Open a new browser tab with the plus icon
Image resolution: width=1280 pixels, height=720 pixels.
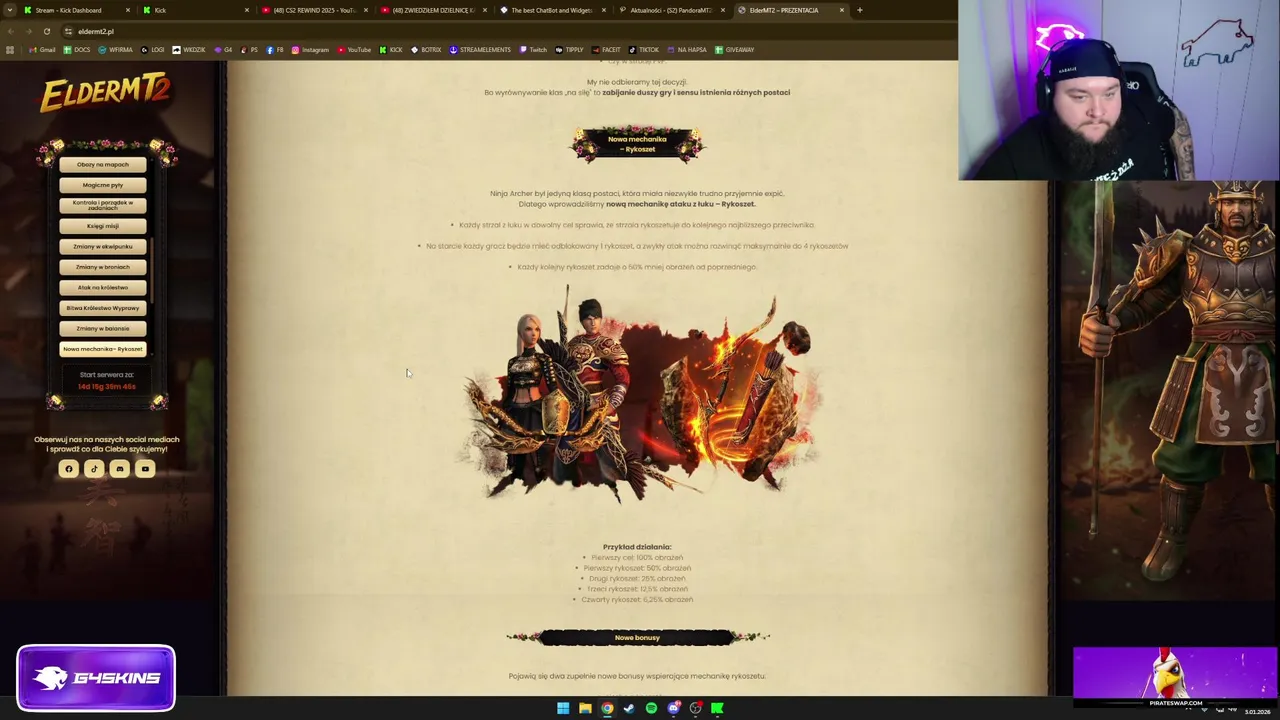tap(859, 10)
